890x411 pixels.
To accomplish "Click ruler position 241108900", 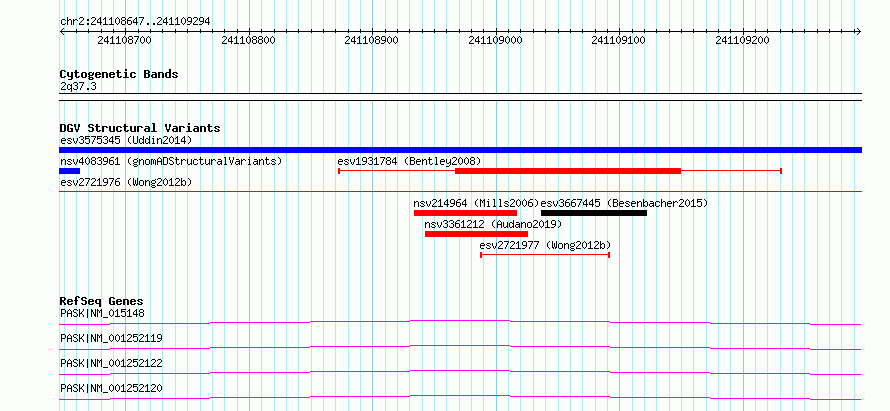I will point(372,40).
